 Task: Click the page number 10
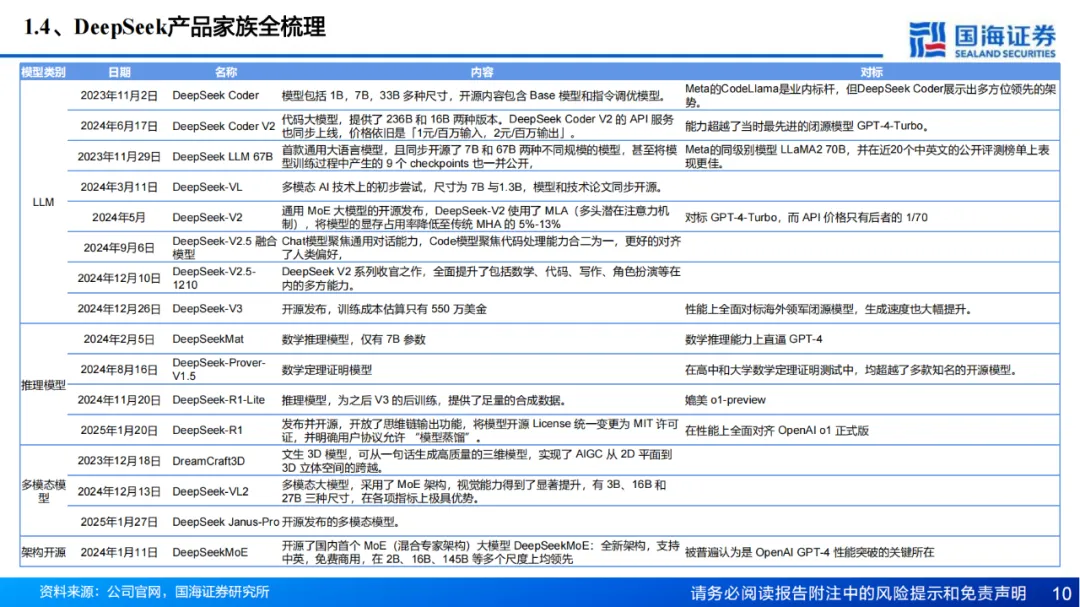(1061, 593)
